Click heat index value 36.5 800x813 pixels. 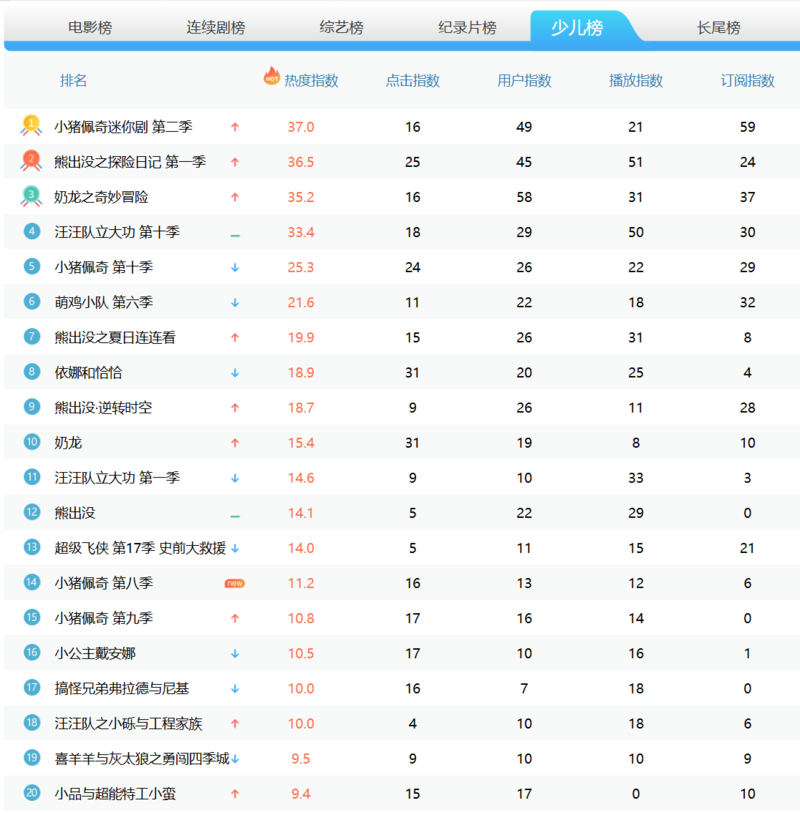click(x=301, y=162)
